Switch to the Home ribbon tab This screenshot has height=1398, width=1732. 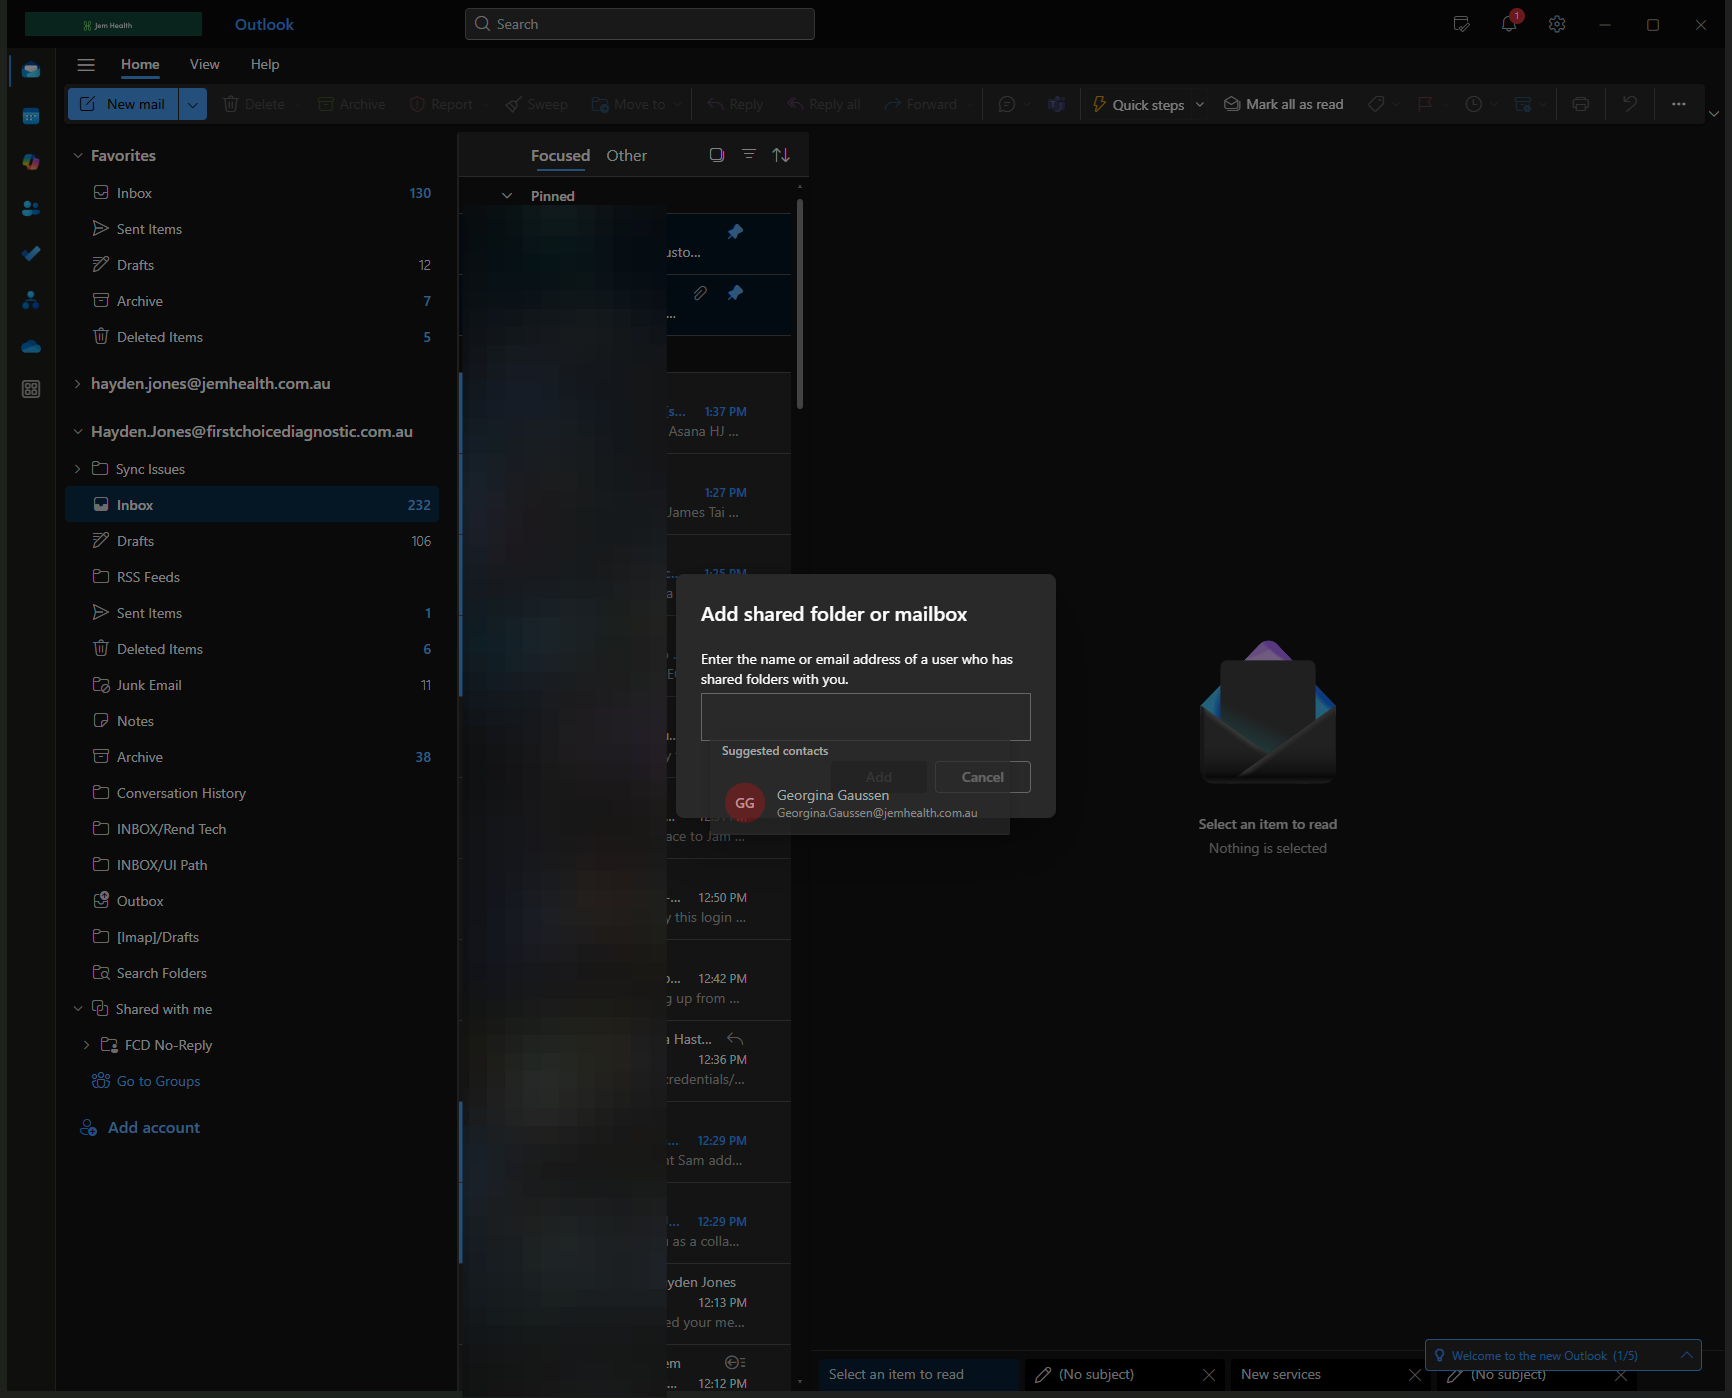(x=140, y=64)
